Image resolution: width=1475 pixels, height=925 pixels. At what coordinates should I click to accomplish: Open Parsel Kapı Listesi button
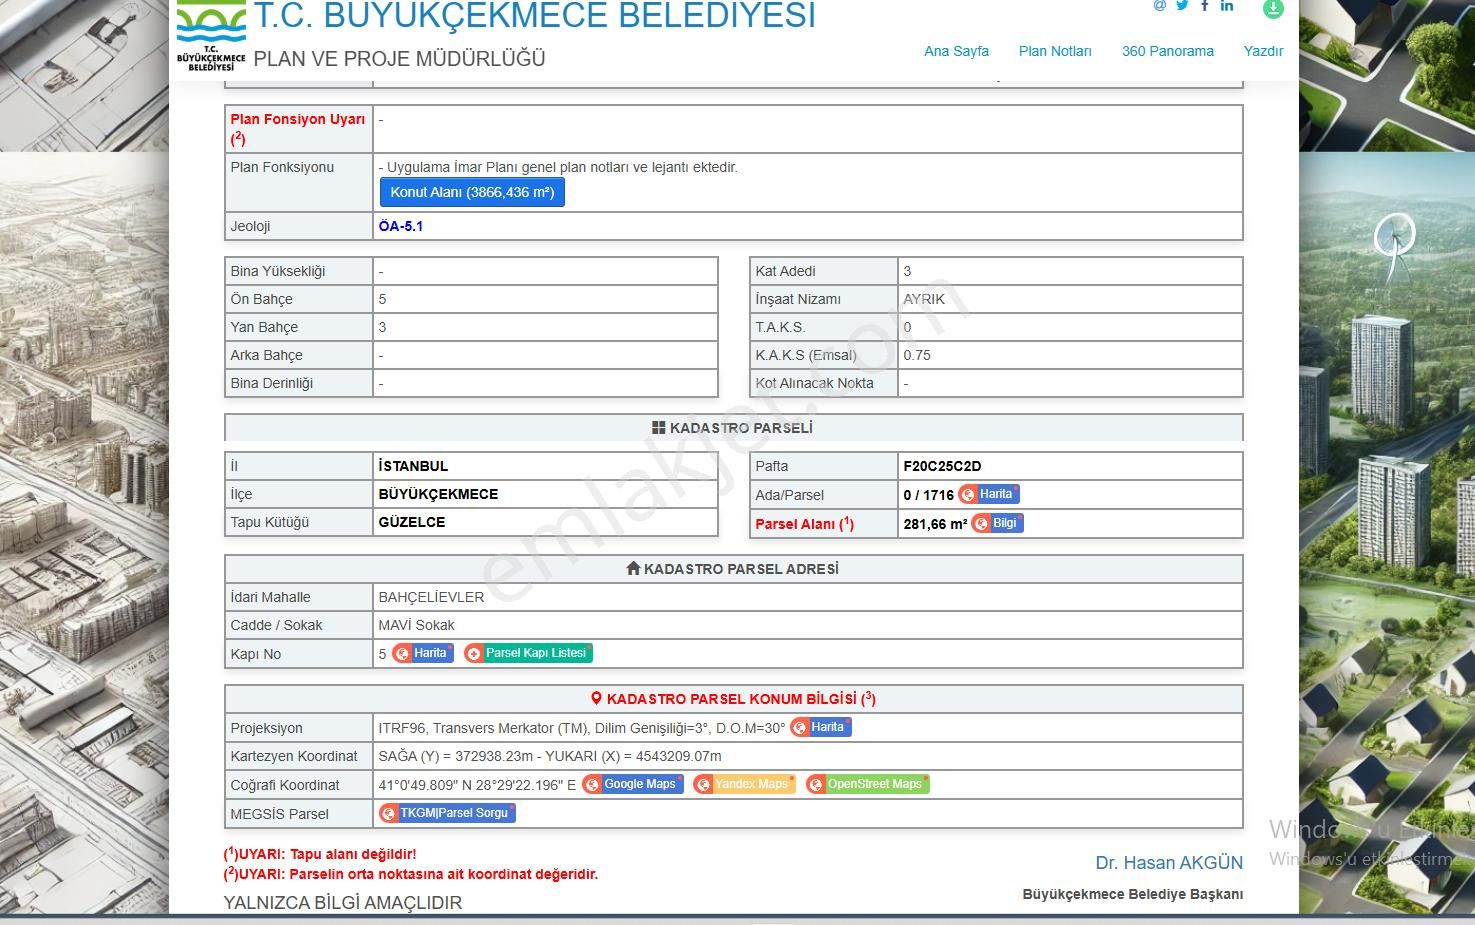(x=529, y=653)
